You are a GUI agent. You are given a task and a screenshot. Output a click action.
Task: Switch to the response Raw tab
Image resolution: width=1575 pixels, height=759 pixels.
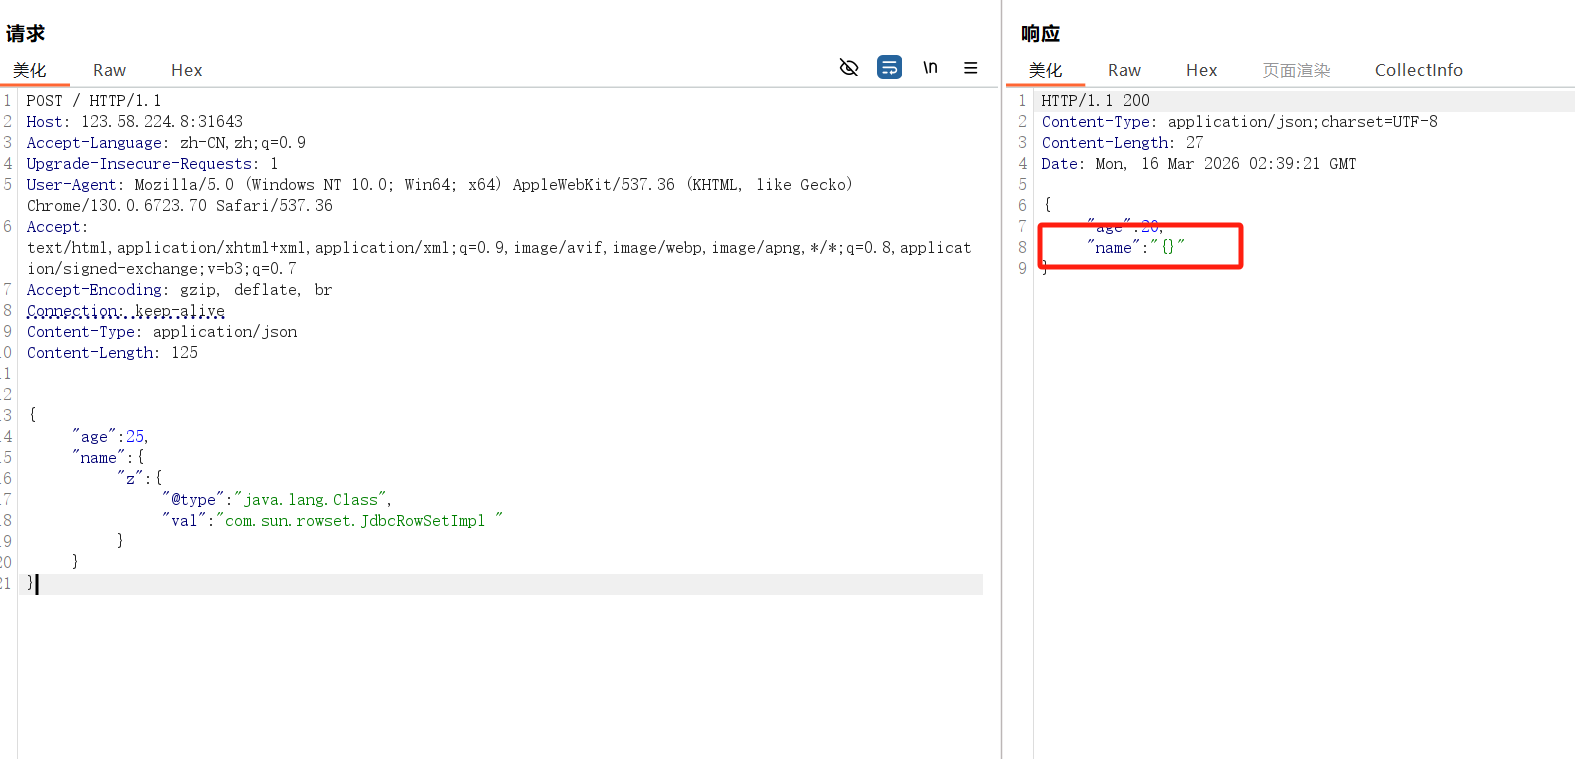(1124, 70)
